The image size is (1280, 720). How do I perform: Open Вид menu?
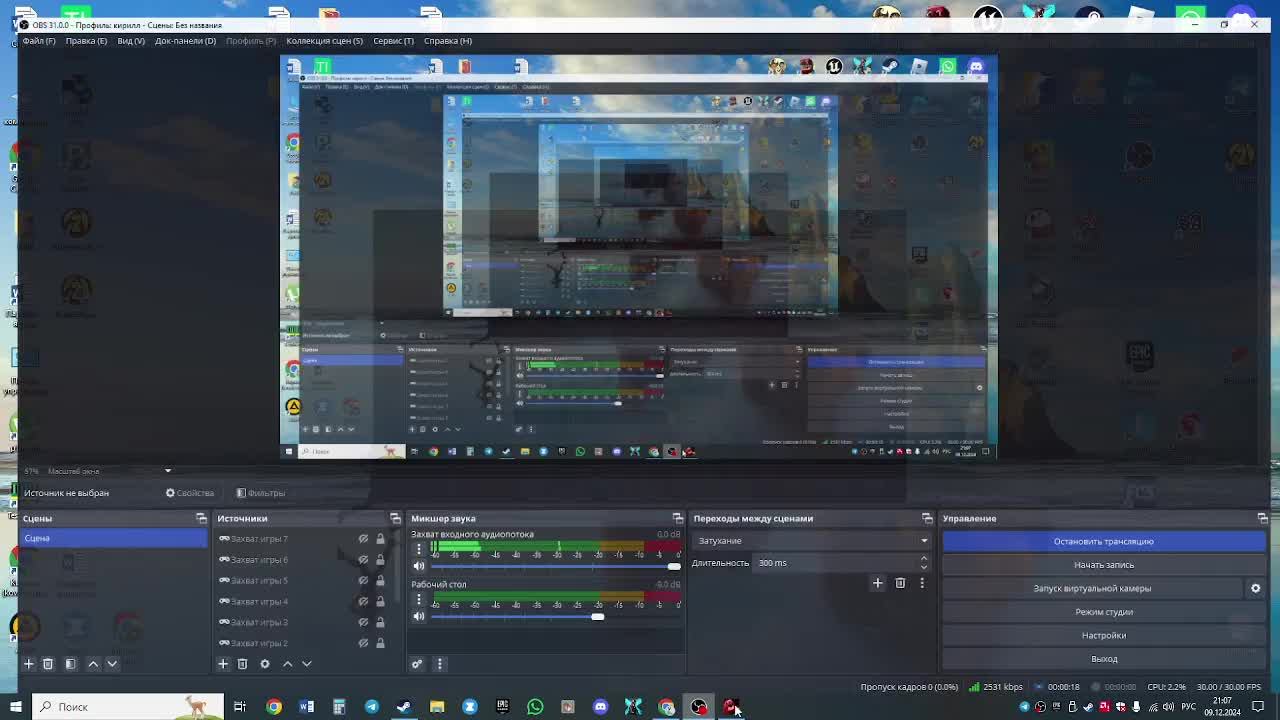click(x=131, y=41)
